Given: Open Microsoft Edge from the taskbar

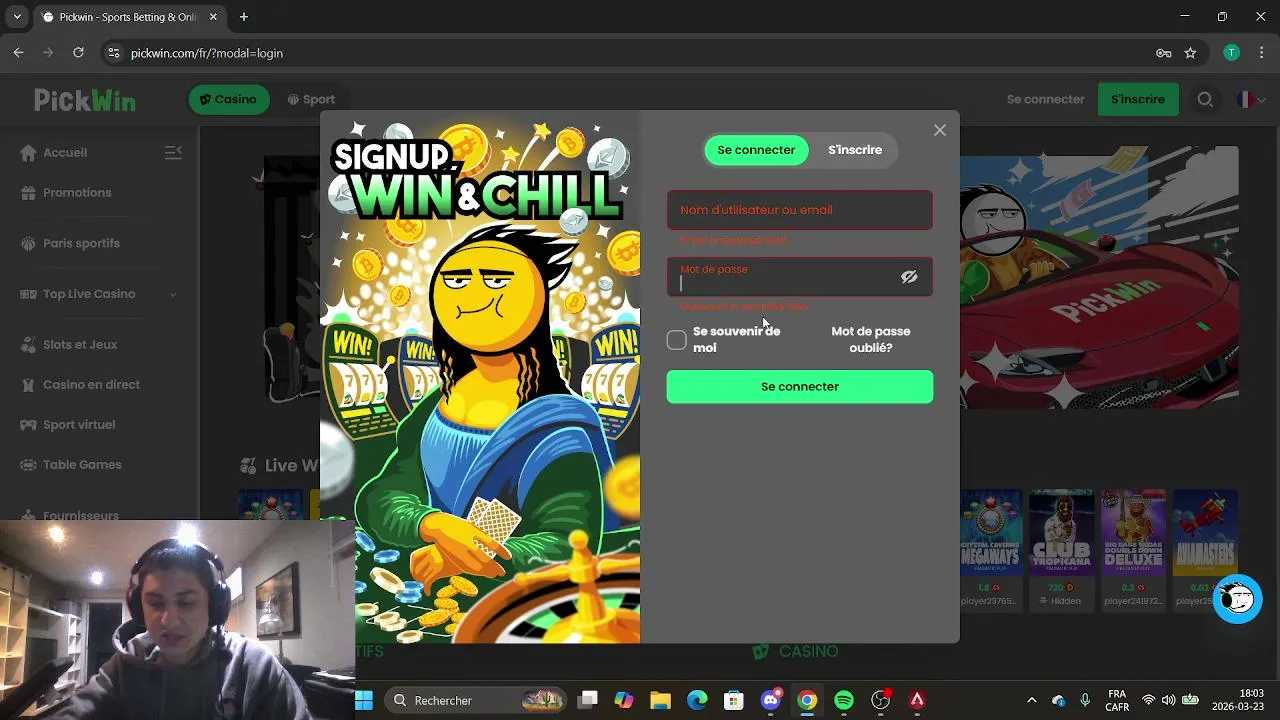Looking at the screenshot, I should pyautogui.click(x=697, y=700).
